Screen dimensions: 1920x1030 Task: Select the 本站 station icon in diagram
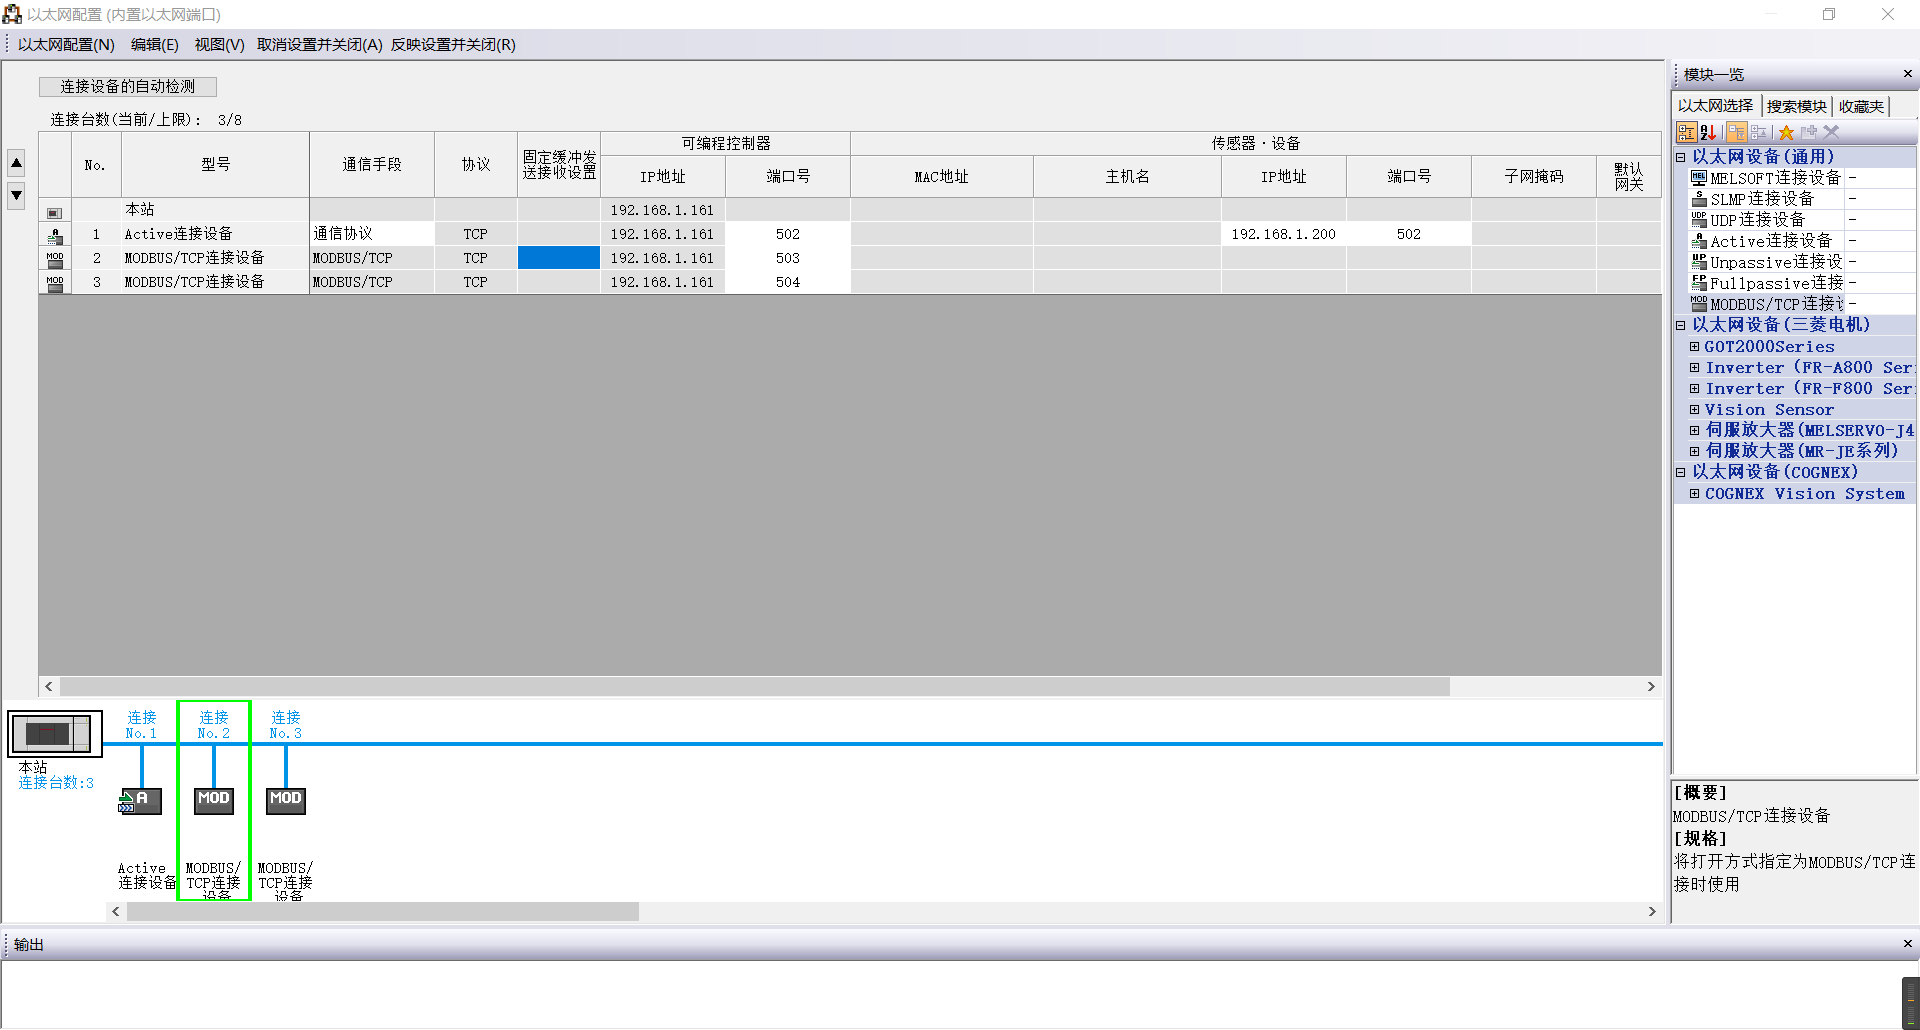click(x=55, y=734)
